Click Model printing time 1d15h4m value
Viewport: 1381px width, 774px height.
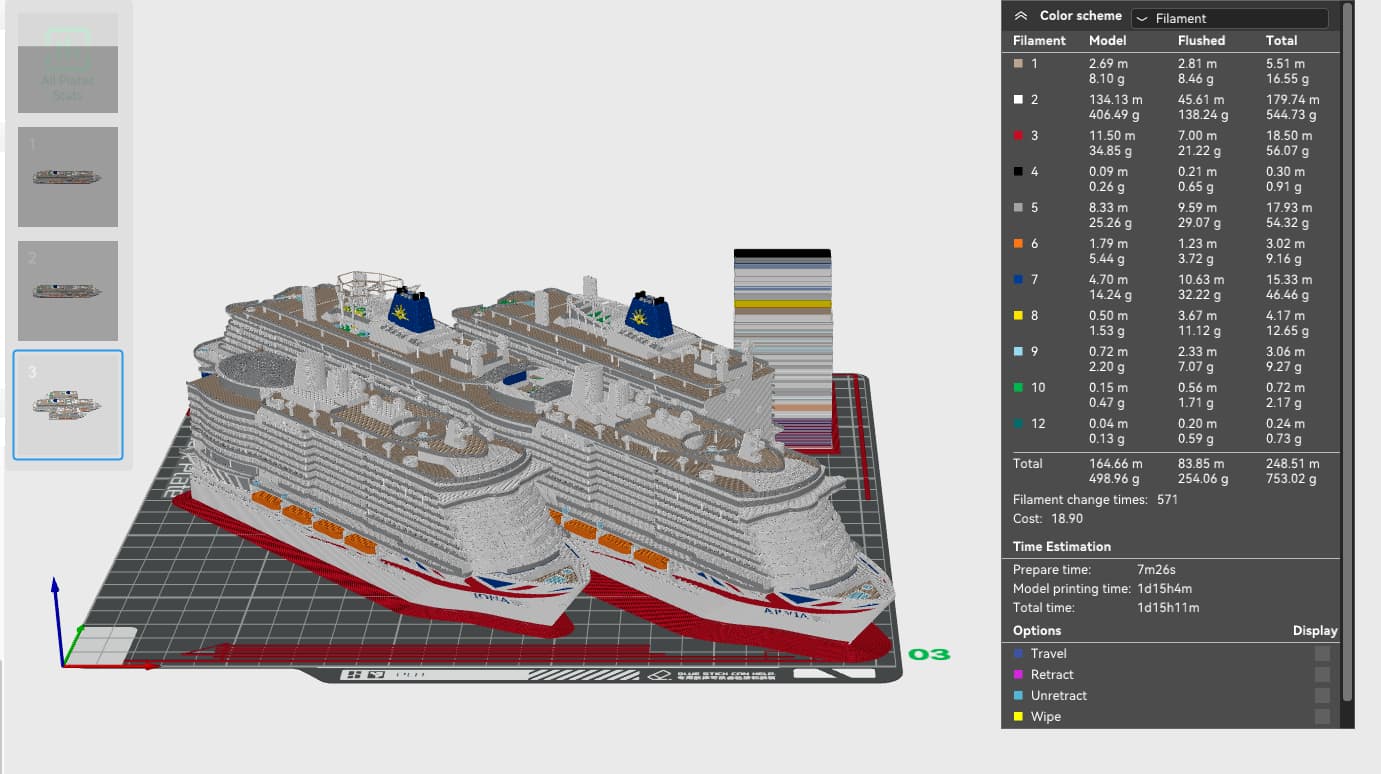coord(1165,588)
